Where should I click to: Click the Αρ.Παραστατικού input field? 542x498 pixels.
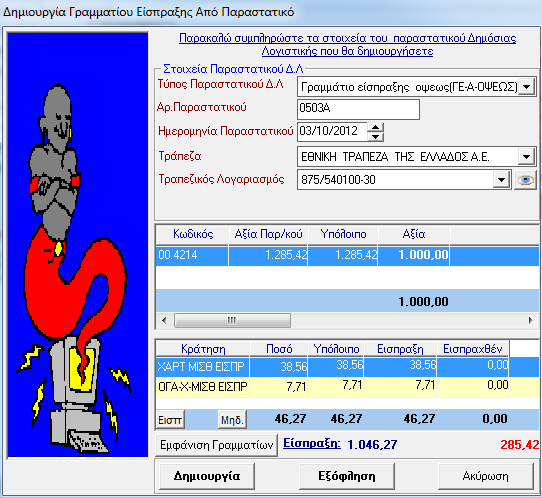pyautogui.click(x=358, y=109)
